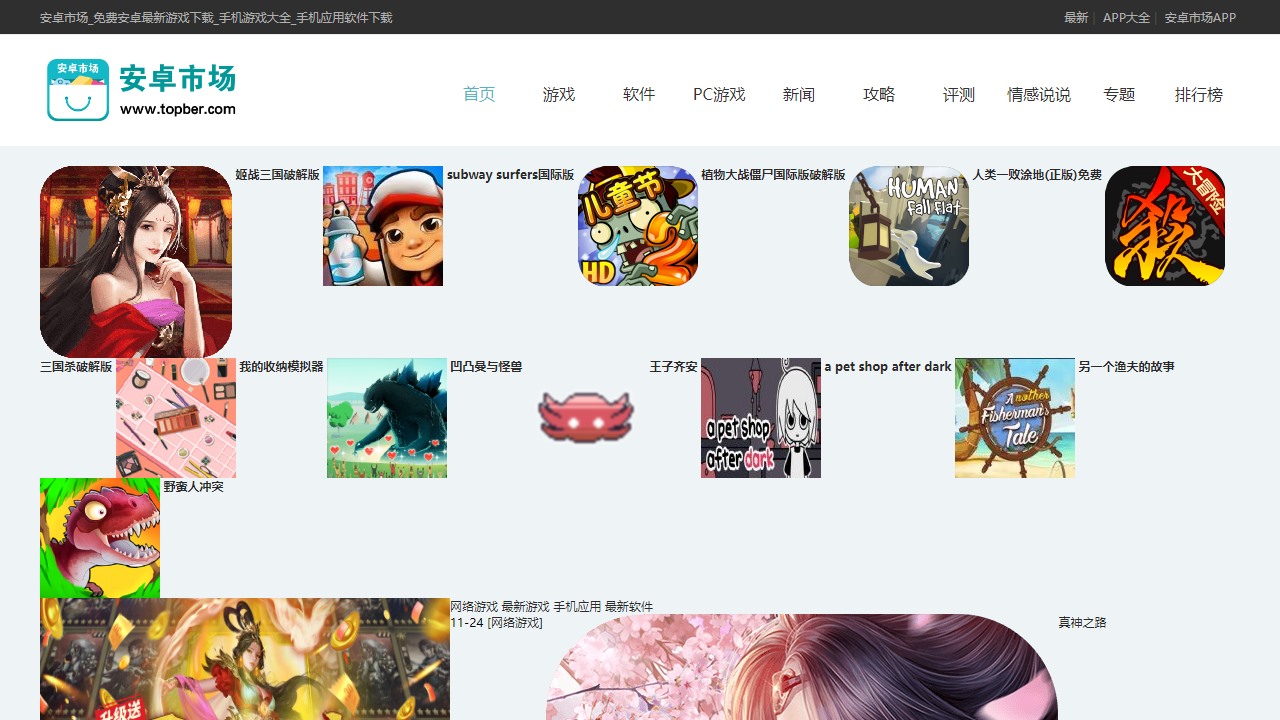Open the Human Fall Flat game icon
The image size is (1280, 720).
[909, 226]
